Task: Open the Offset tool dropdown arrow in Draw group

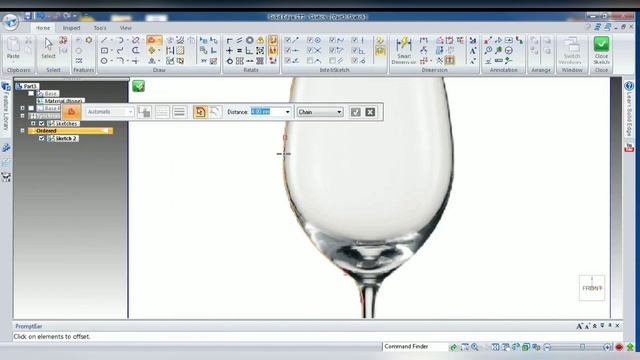Action: 160,40
